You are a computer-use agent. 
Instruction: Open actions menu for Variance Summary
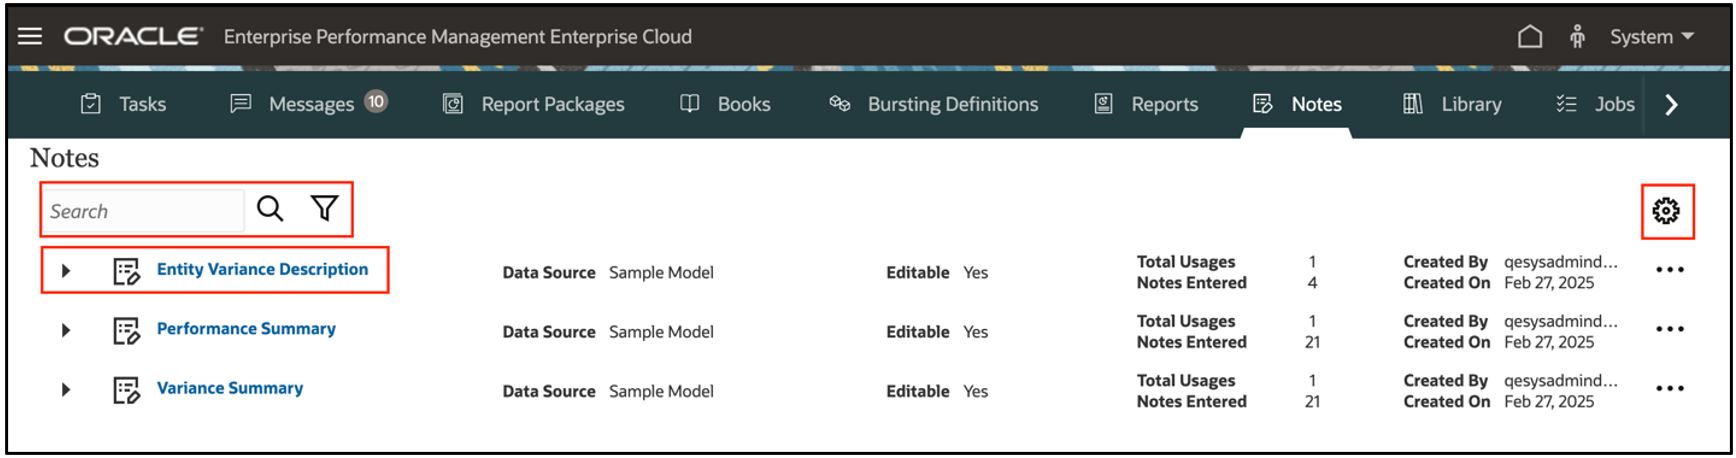(1669, 389)
